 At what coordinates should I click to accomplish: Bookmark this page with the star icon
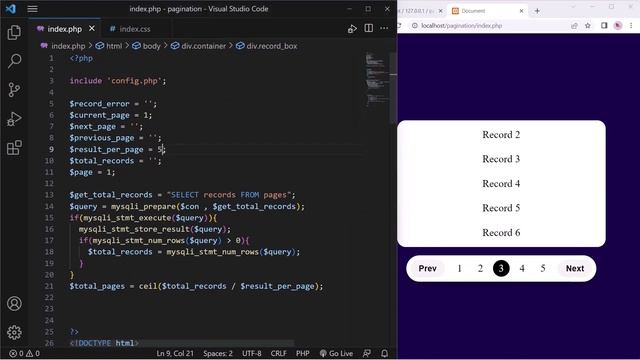[x=588, y=26]
